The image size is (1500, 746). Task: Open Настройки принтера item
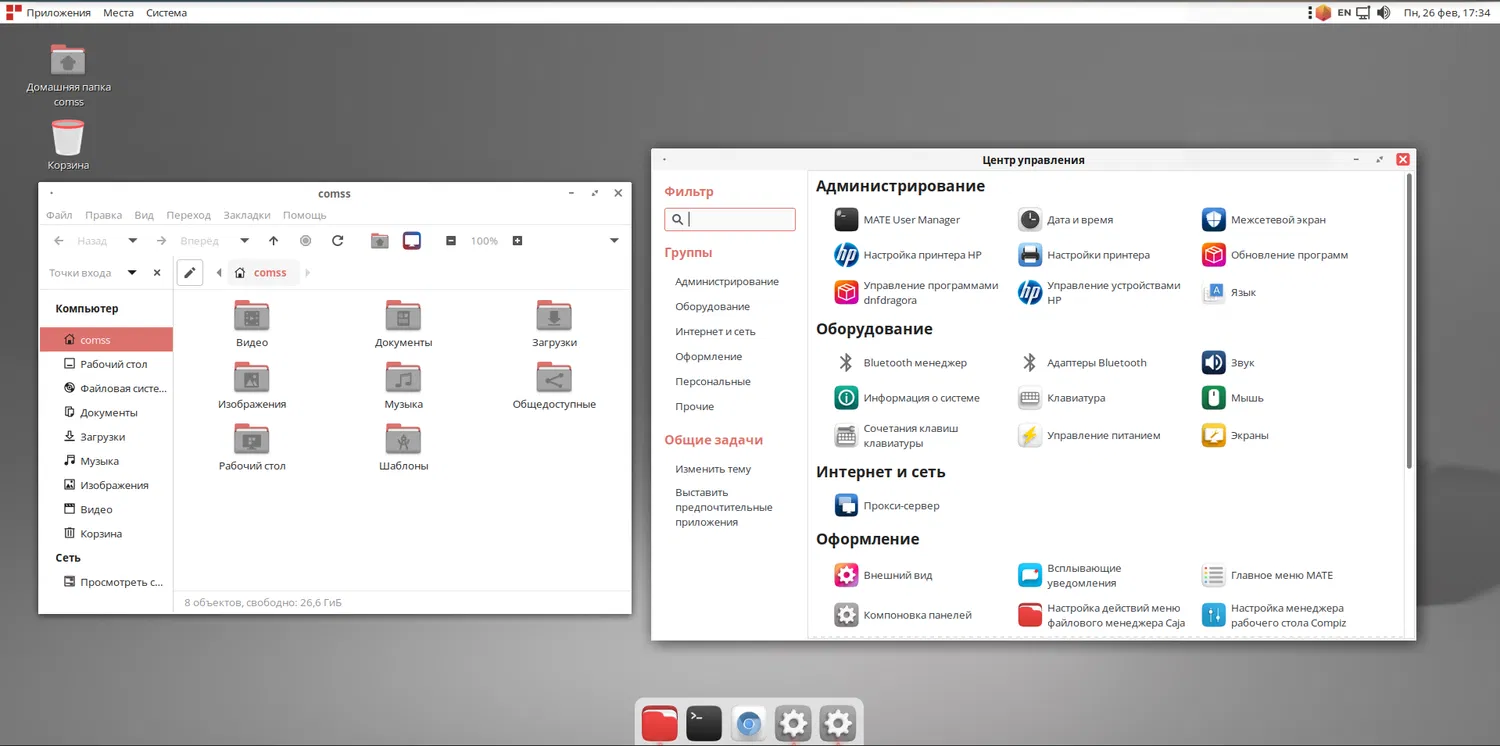coord(1084,255)
